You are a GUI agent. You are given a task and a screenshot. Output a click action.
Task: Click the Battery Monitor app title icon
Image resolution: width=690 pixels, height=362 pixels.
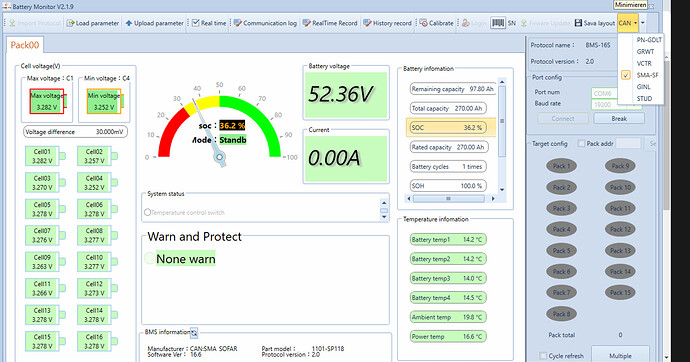coord(6,6)
